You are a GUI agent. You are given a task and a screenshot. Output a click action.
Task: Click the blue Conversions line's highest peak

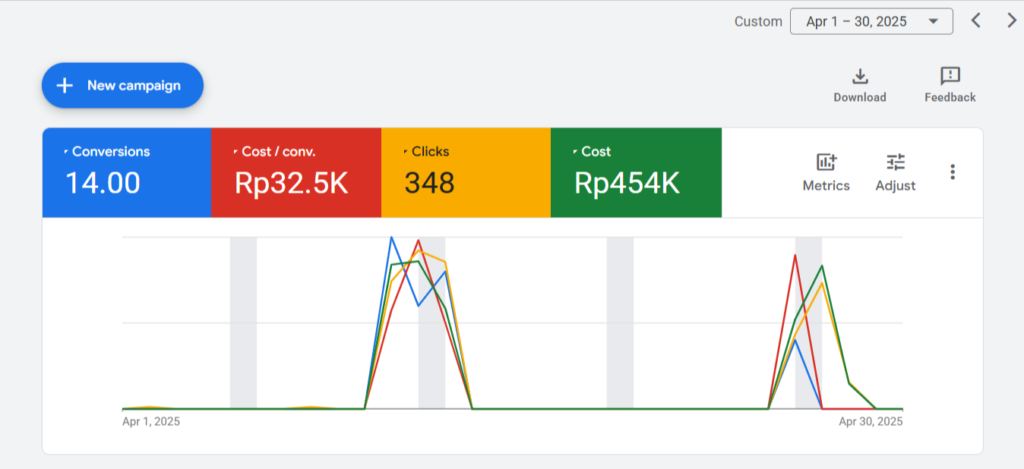point(391,238)
